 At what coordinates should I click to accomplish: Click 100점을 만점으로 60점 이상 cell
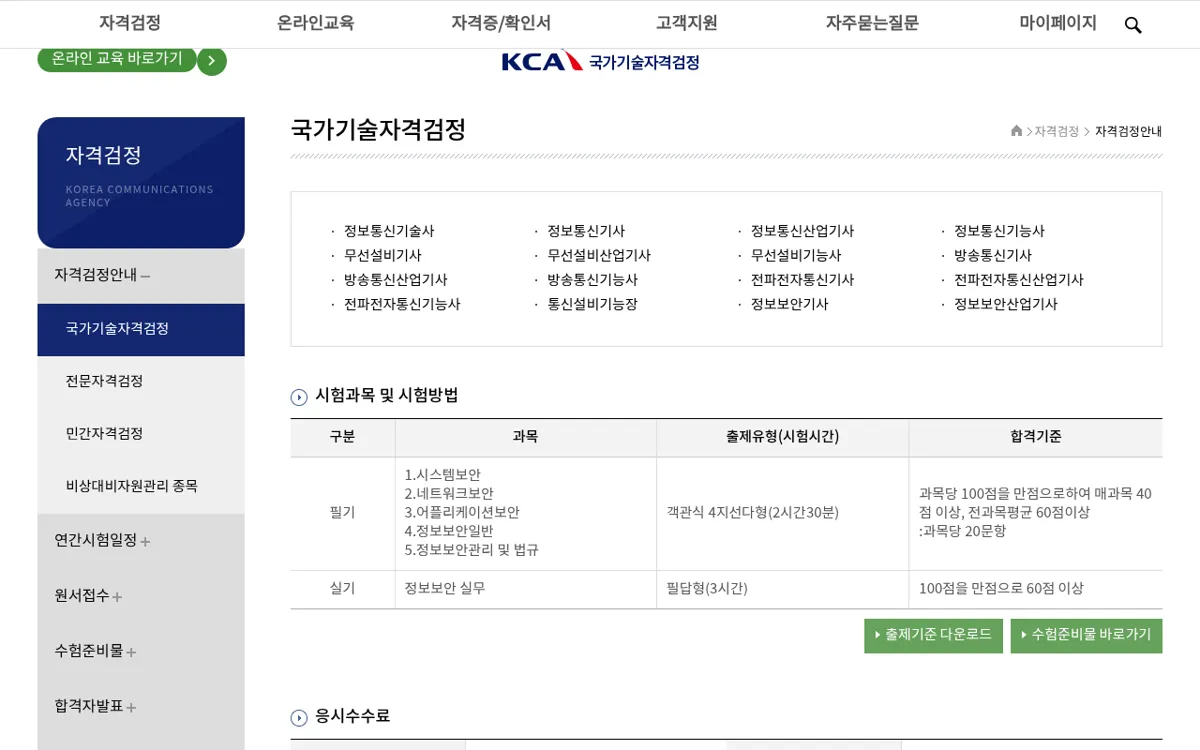point(1036,589)
